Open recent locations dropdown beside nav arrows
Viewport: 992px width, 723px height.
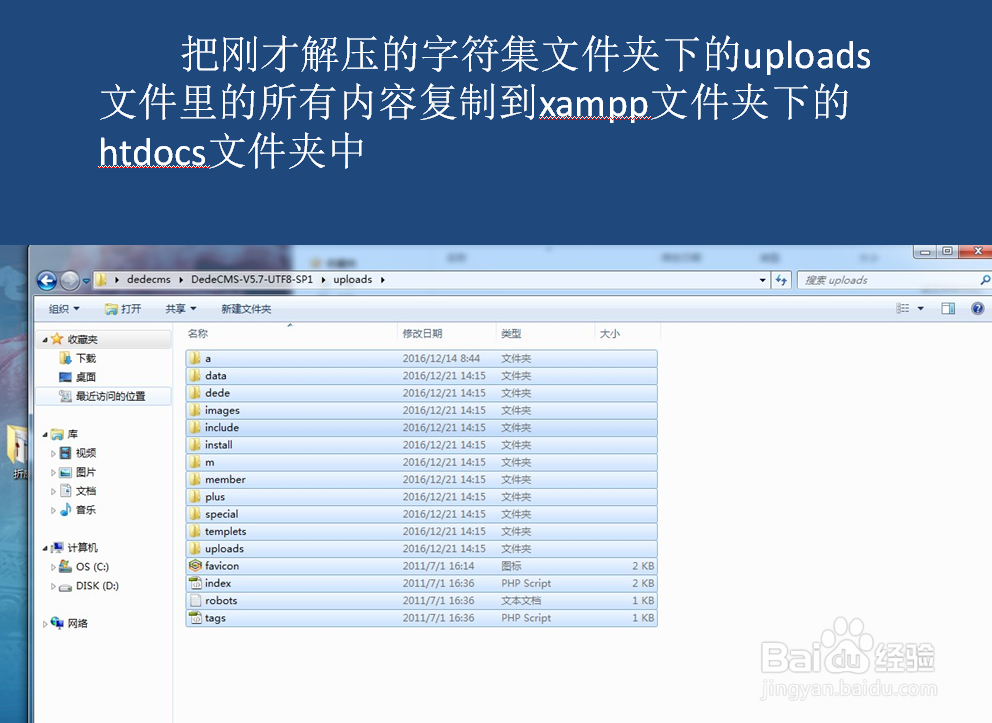coord(86,281)
